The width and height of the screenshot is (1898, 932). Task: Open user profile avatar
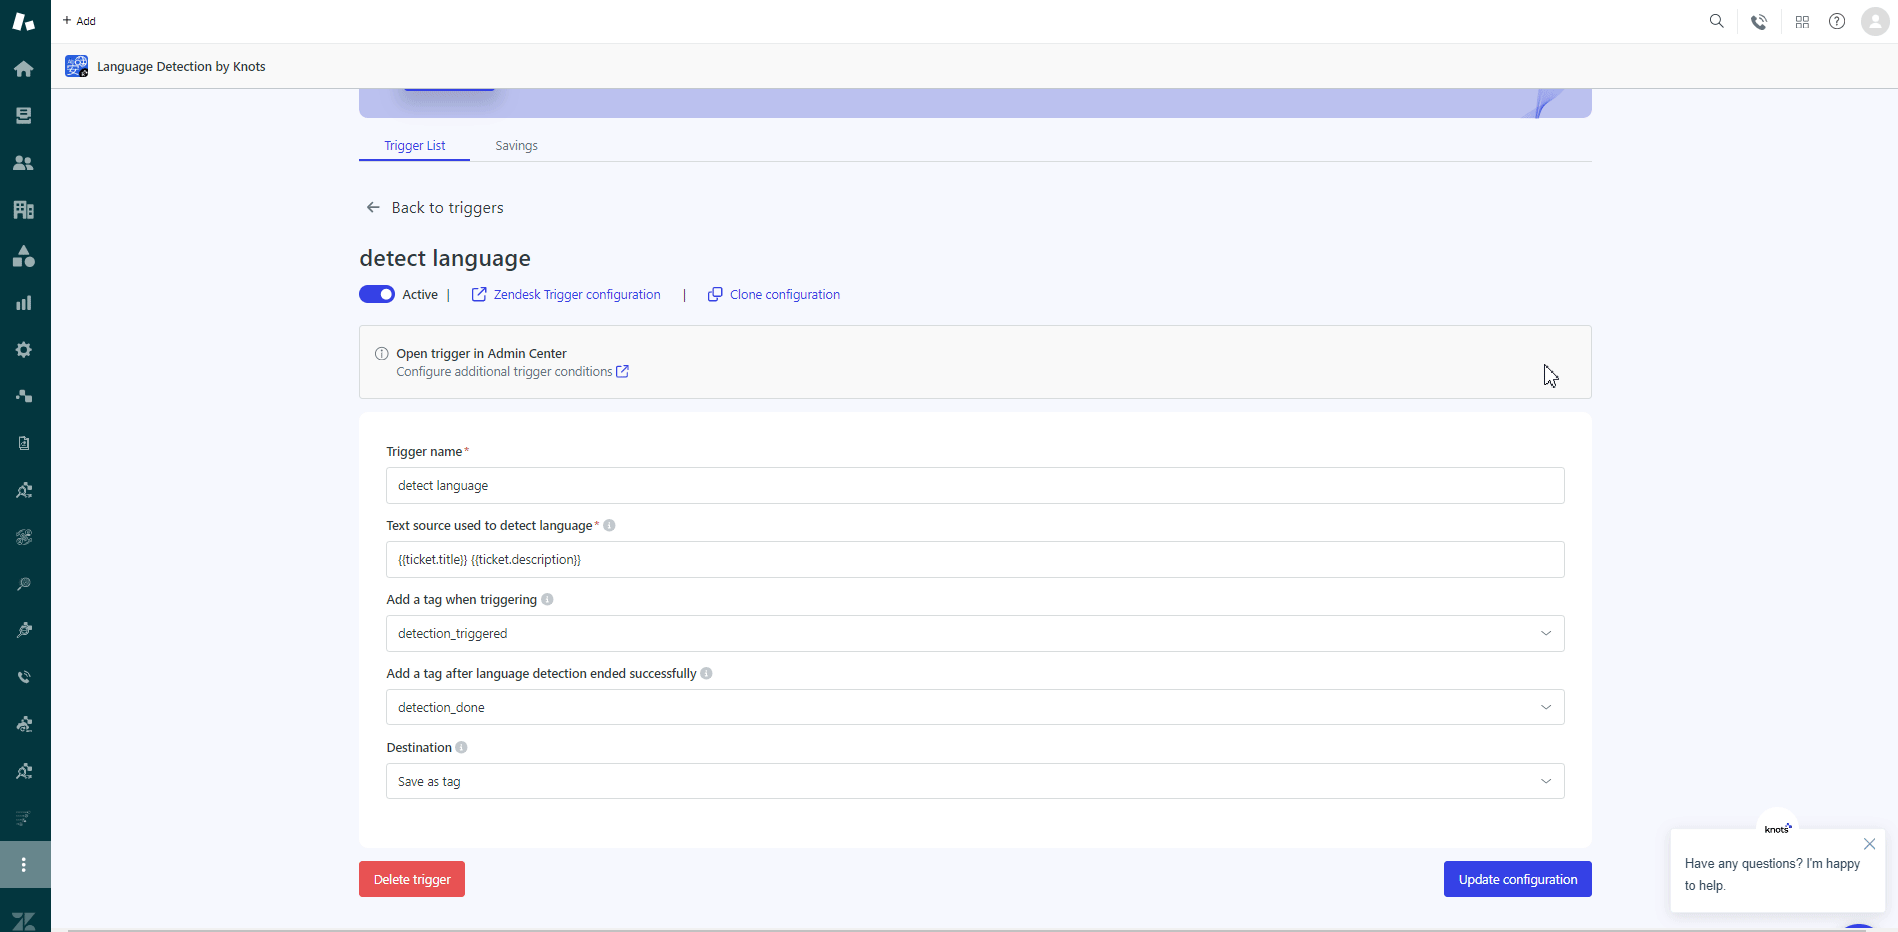[x=1875, y=21]
